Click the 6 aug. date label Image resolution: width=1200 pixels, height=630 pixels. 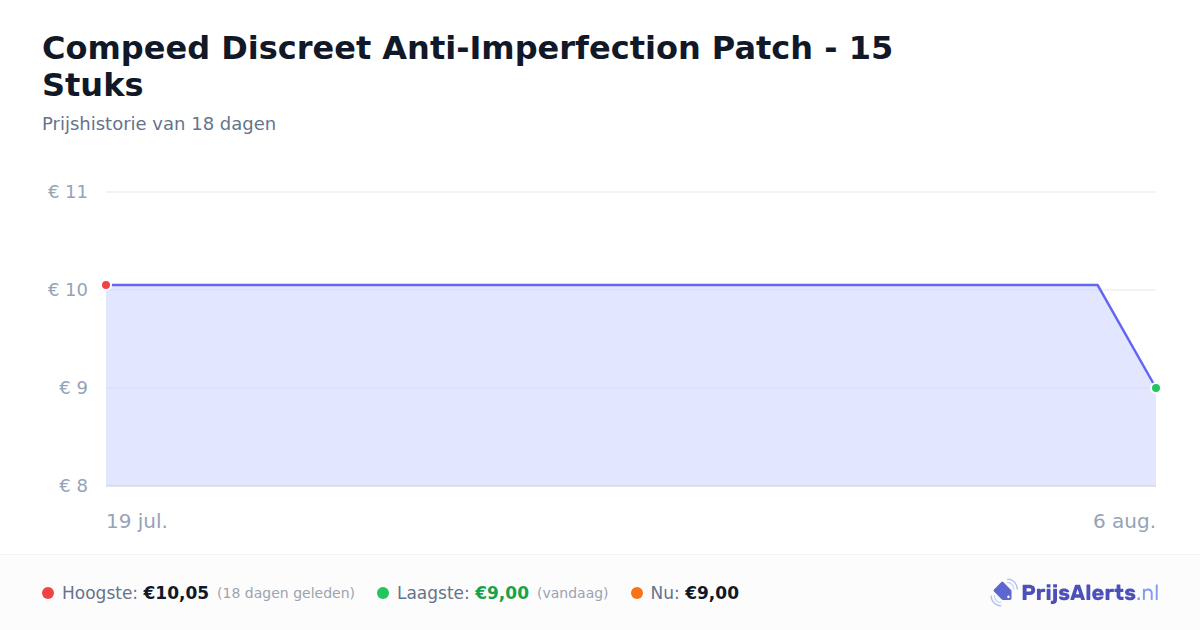click(1124, 521)
